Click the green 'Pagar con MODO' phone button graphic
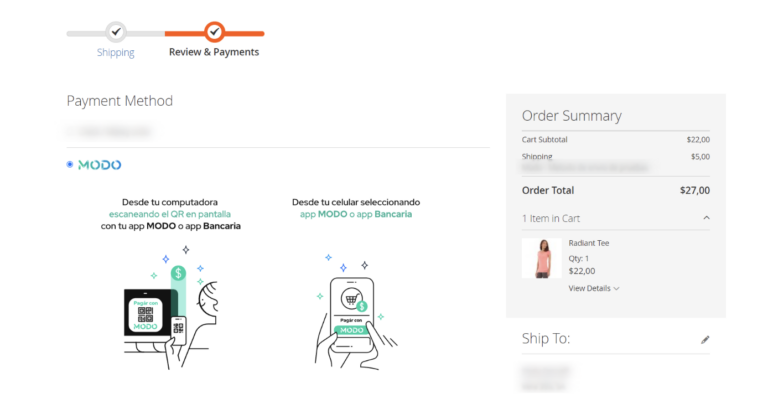 [x=350, y=330]
